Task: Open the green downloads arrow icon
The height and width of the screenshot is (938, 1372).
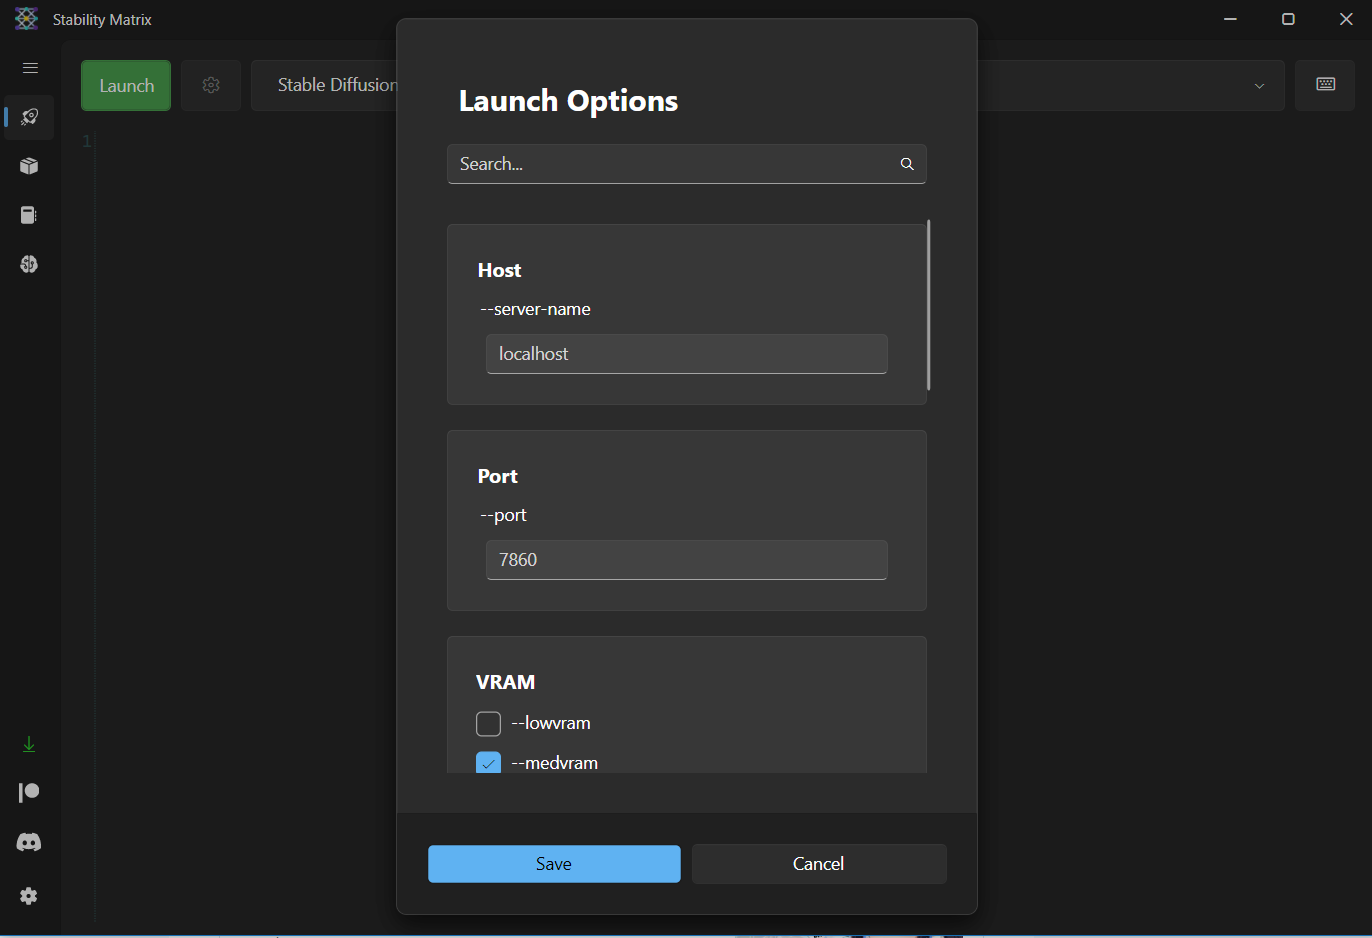Action: pos(29,744)
